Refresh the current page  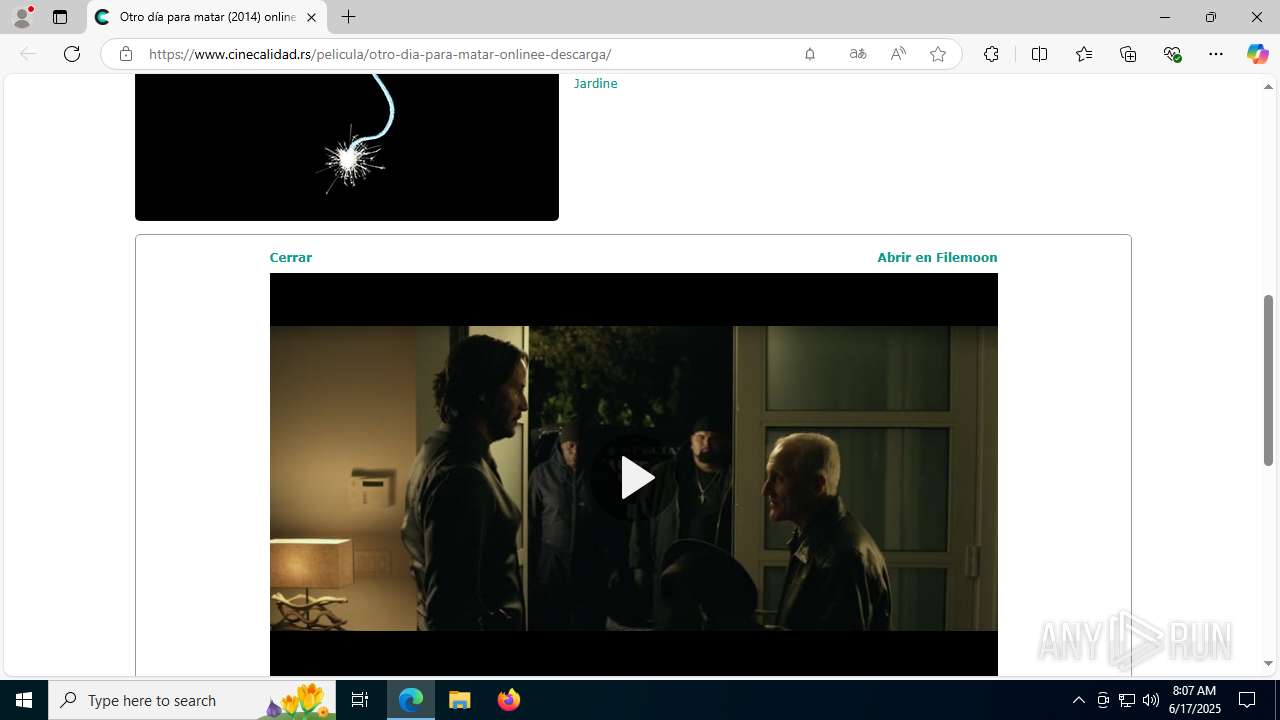click(x=72, y=54)
